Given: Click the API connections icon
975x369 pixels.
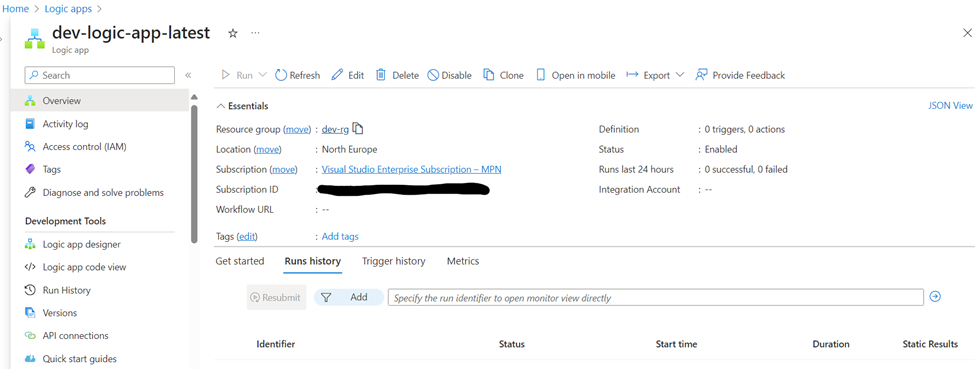Looking at the screenshot, I should click(x=30, y=335).
